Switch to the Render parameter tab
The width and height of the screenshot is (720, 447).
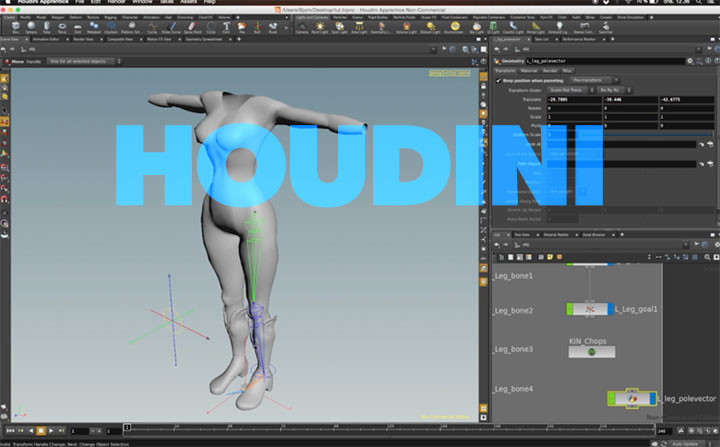pos(550,71)
